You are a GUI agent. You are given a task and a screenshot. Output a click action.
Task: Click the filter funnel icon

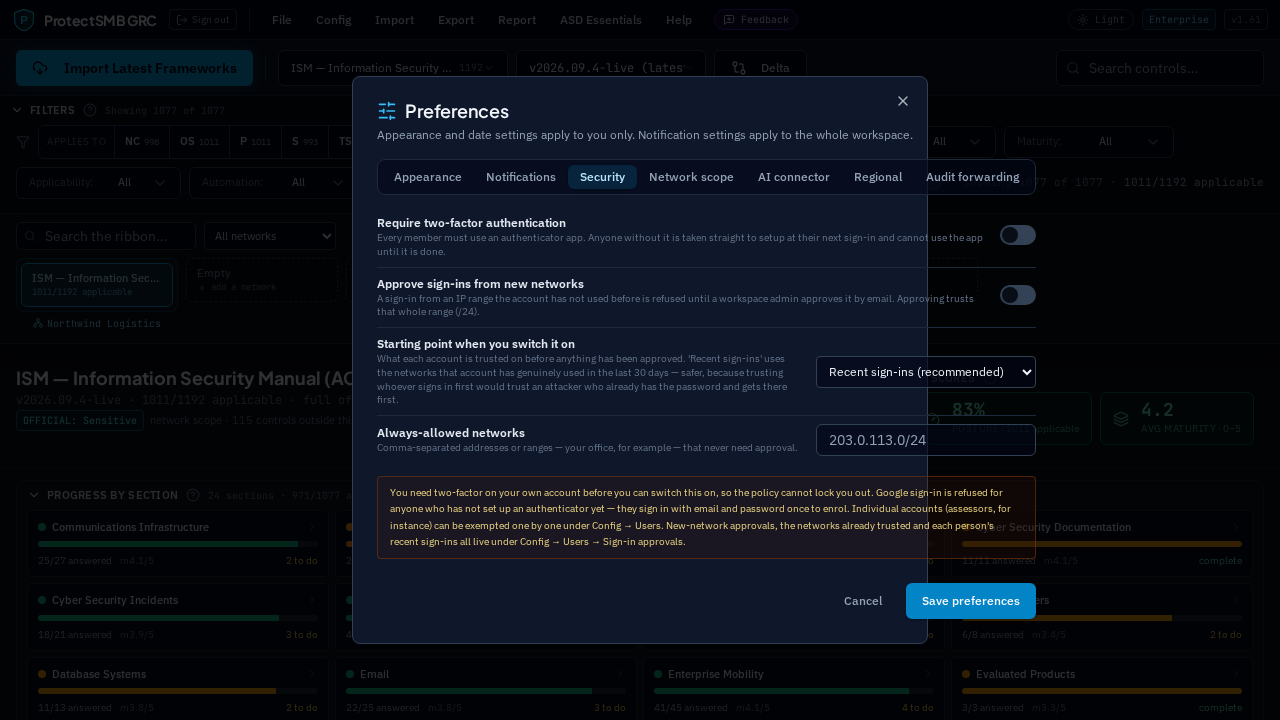point(23,142)
